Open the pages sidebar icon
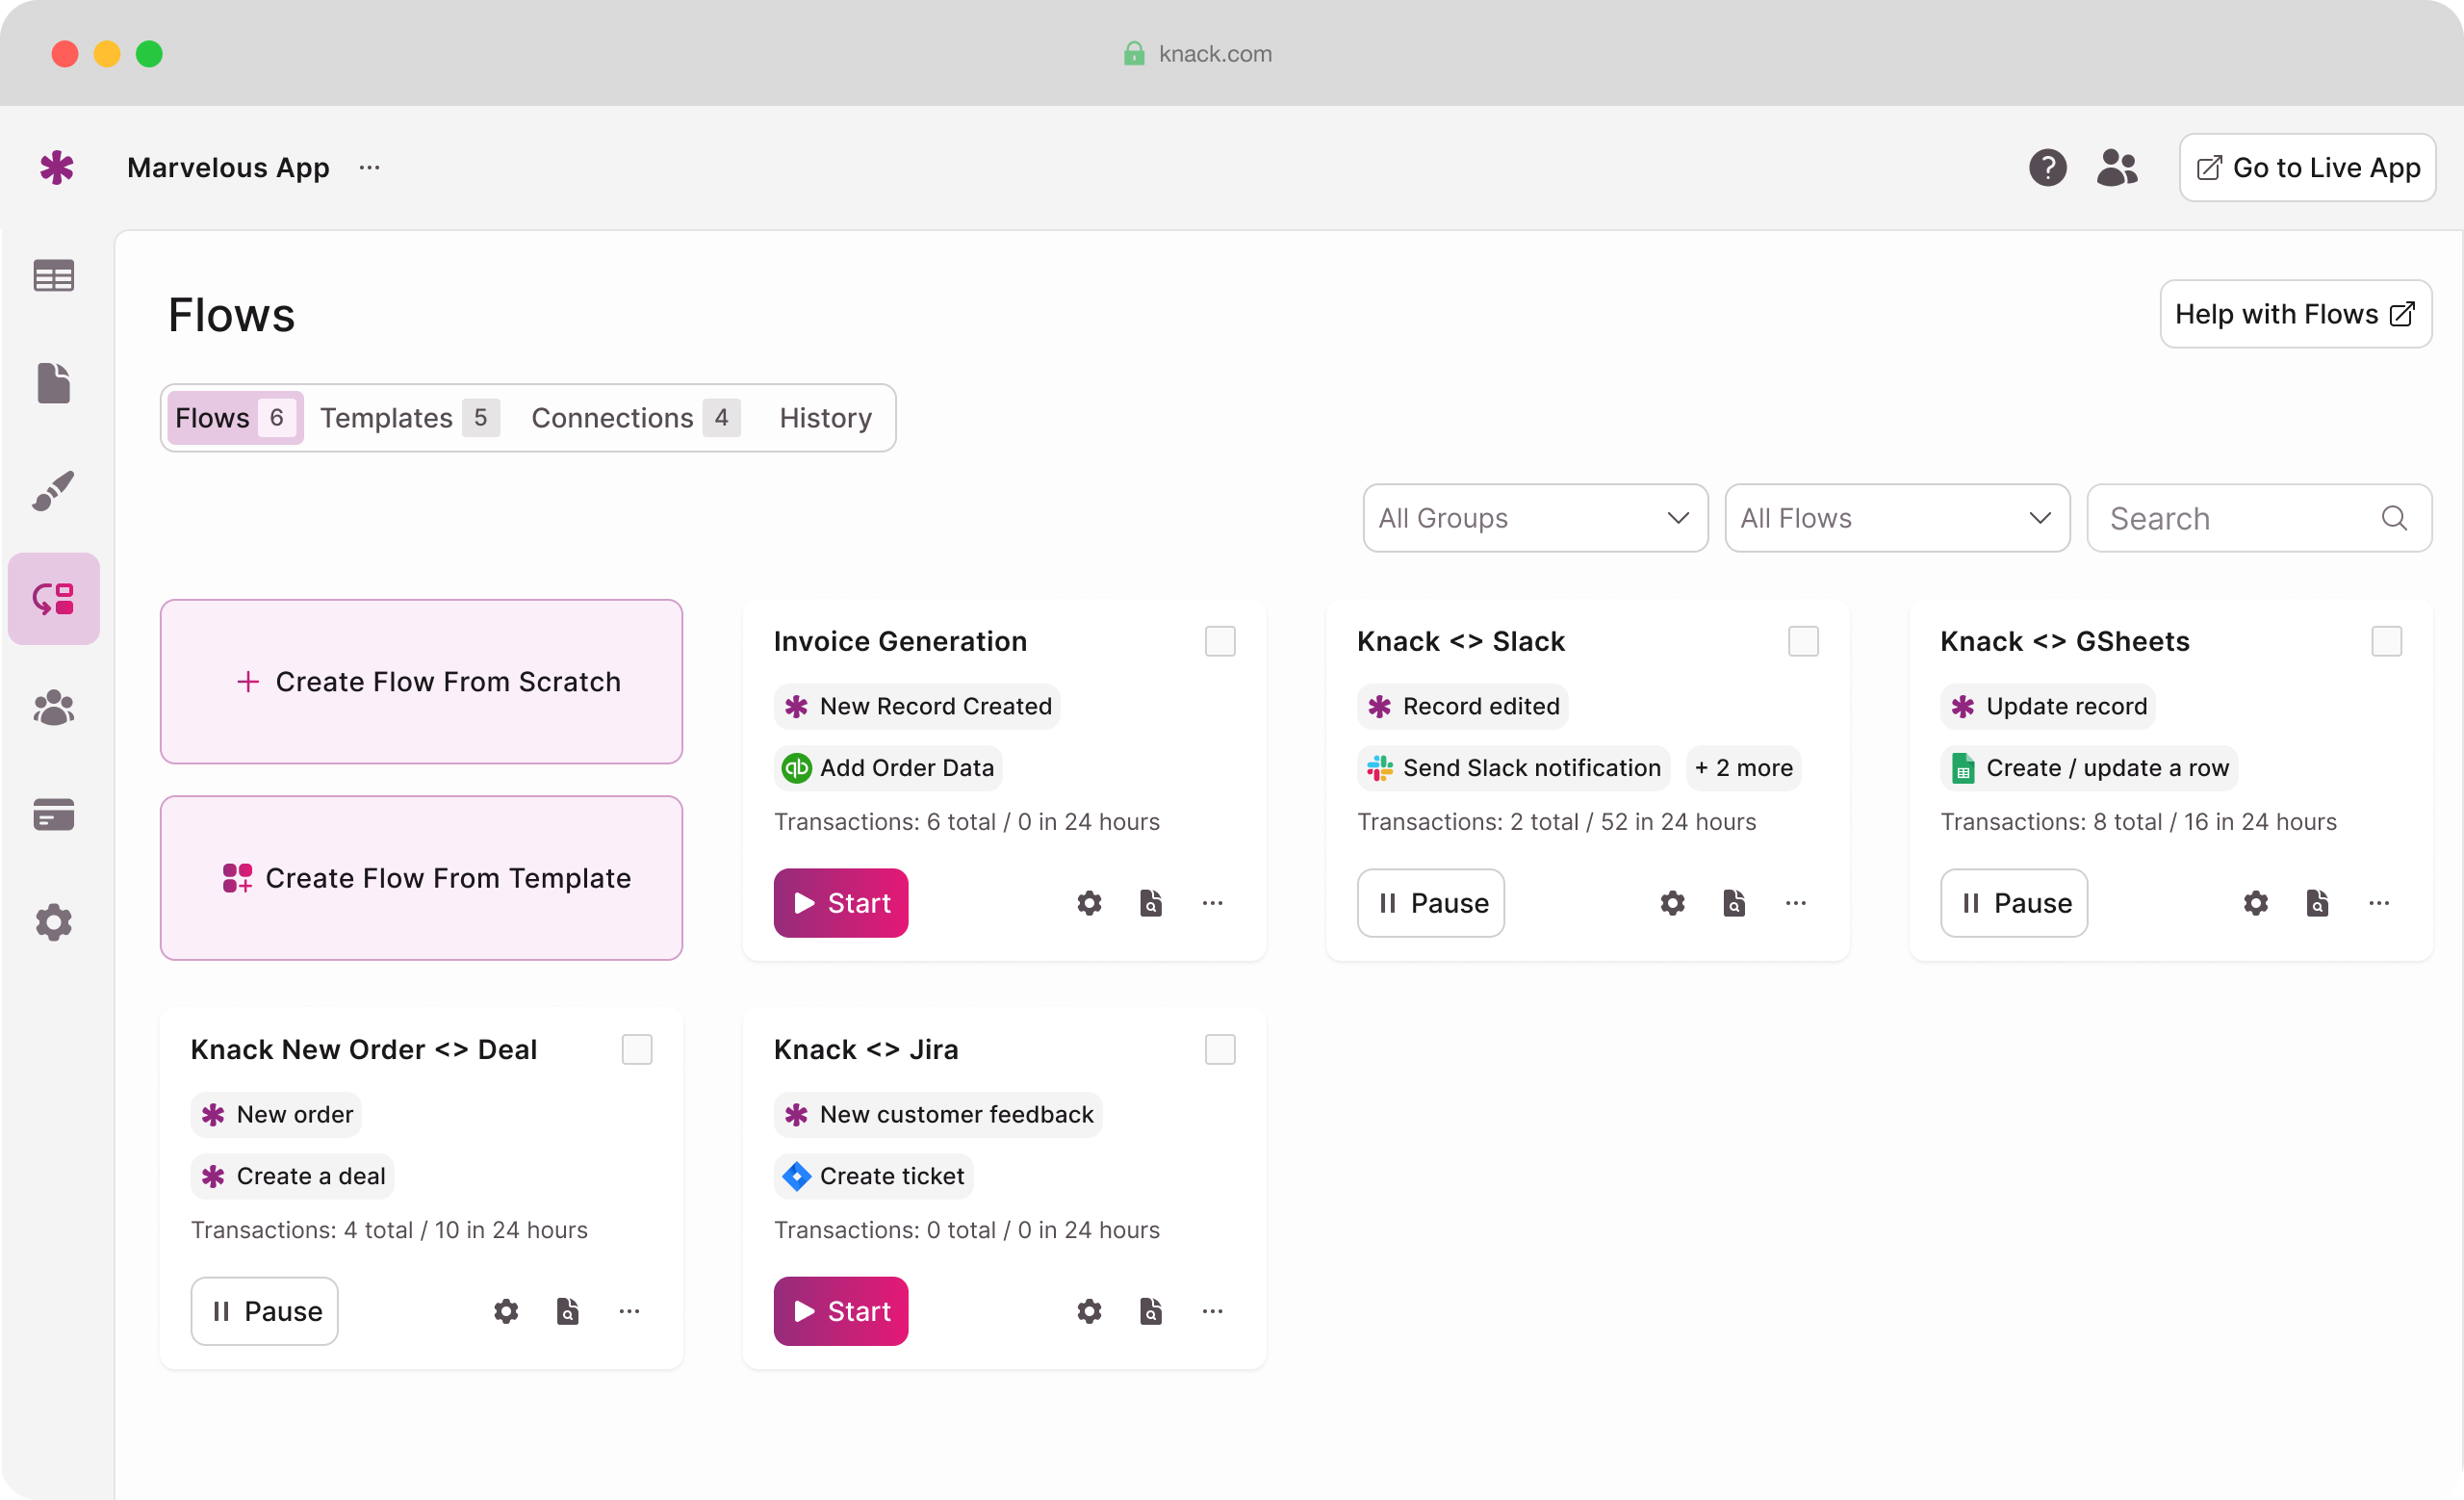Image resolution: width=2464 pixels, height=1500 pixels. pyautogui.click(x=54, y=383)
